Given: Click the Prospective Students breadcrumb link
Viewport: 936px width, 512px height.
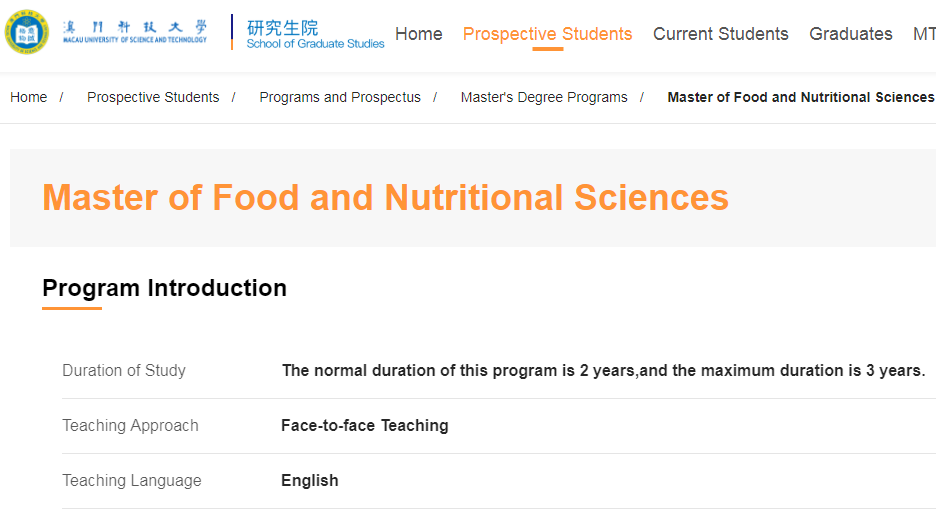Looking at the screenshot, I should 153,97.
